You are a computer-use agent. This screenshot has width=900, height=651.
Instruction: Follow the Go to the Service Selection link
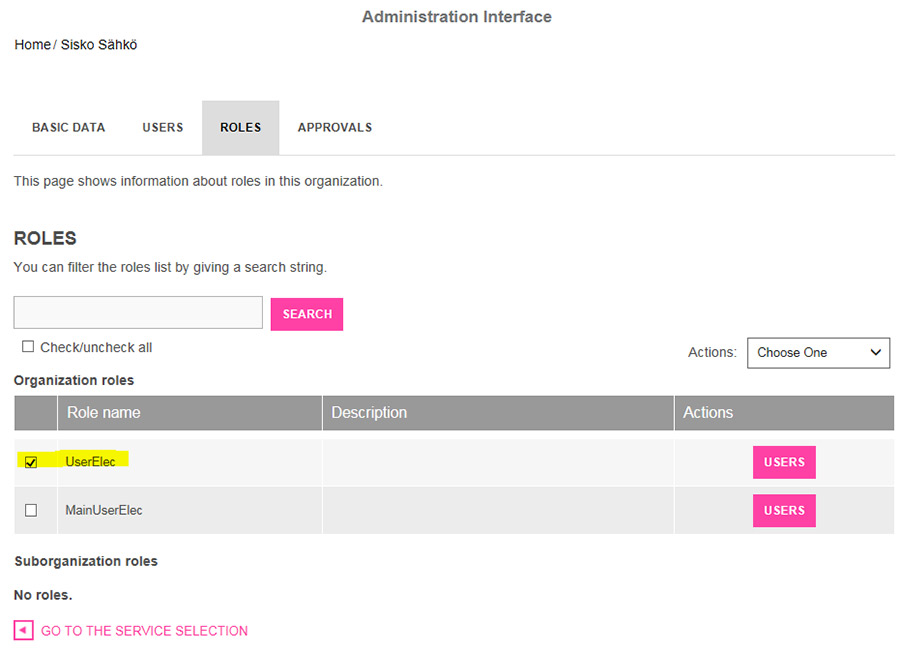(x=144, y=631)
